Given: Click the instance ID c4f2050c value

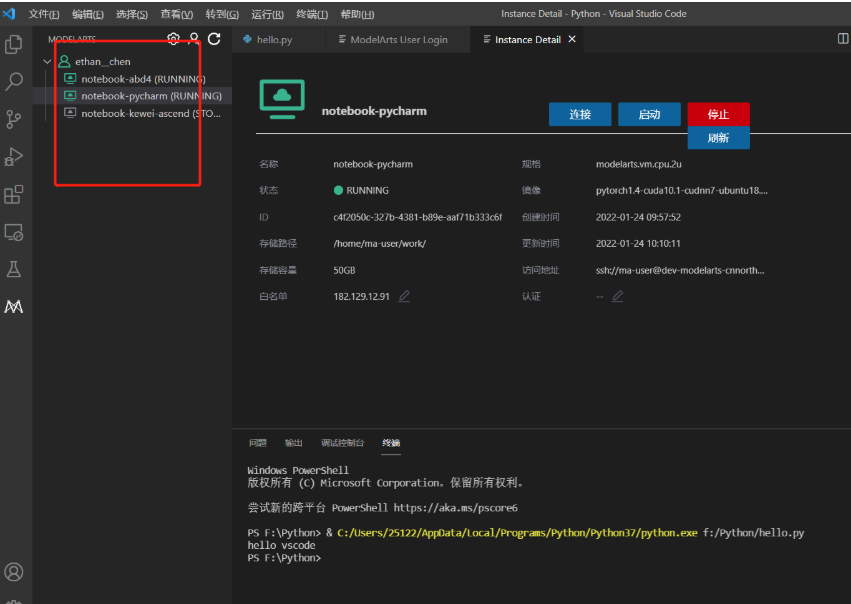Looking at the screenshot, I should click(417, 217).
